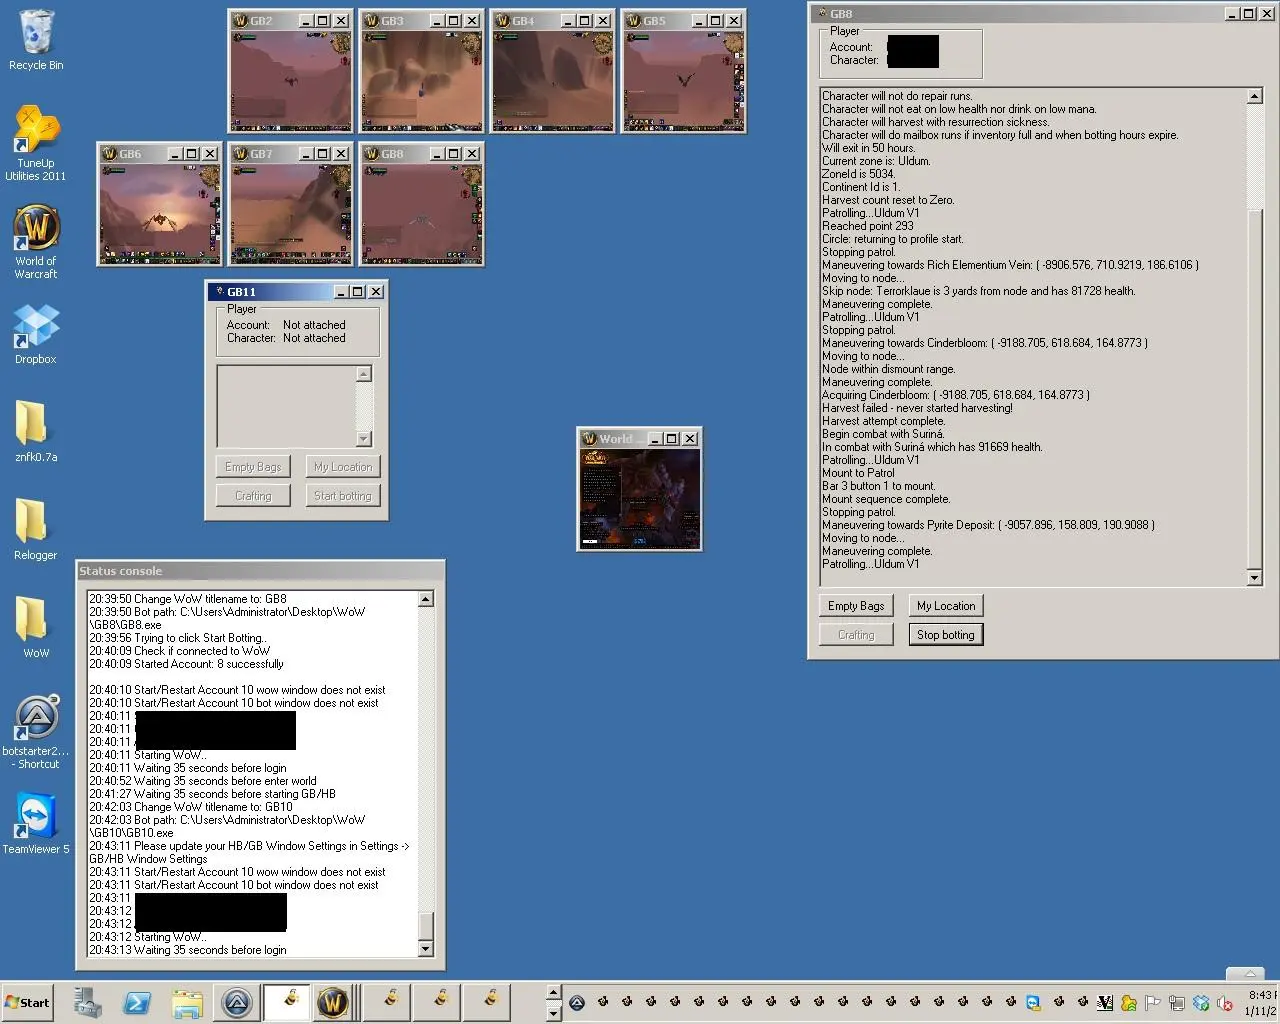Launch the botstarter2 shortcut icon

click(x=37, y=720)
